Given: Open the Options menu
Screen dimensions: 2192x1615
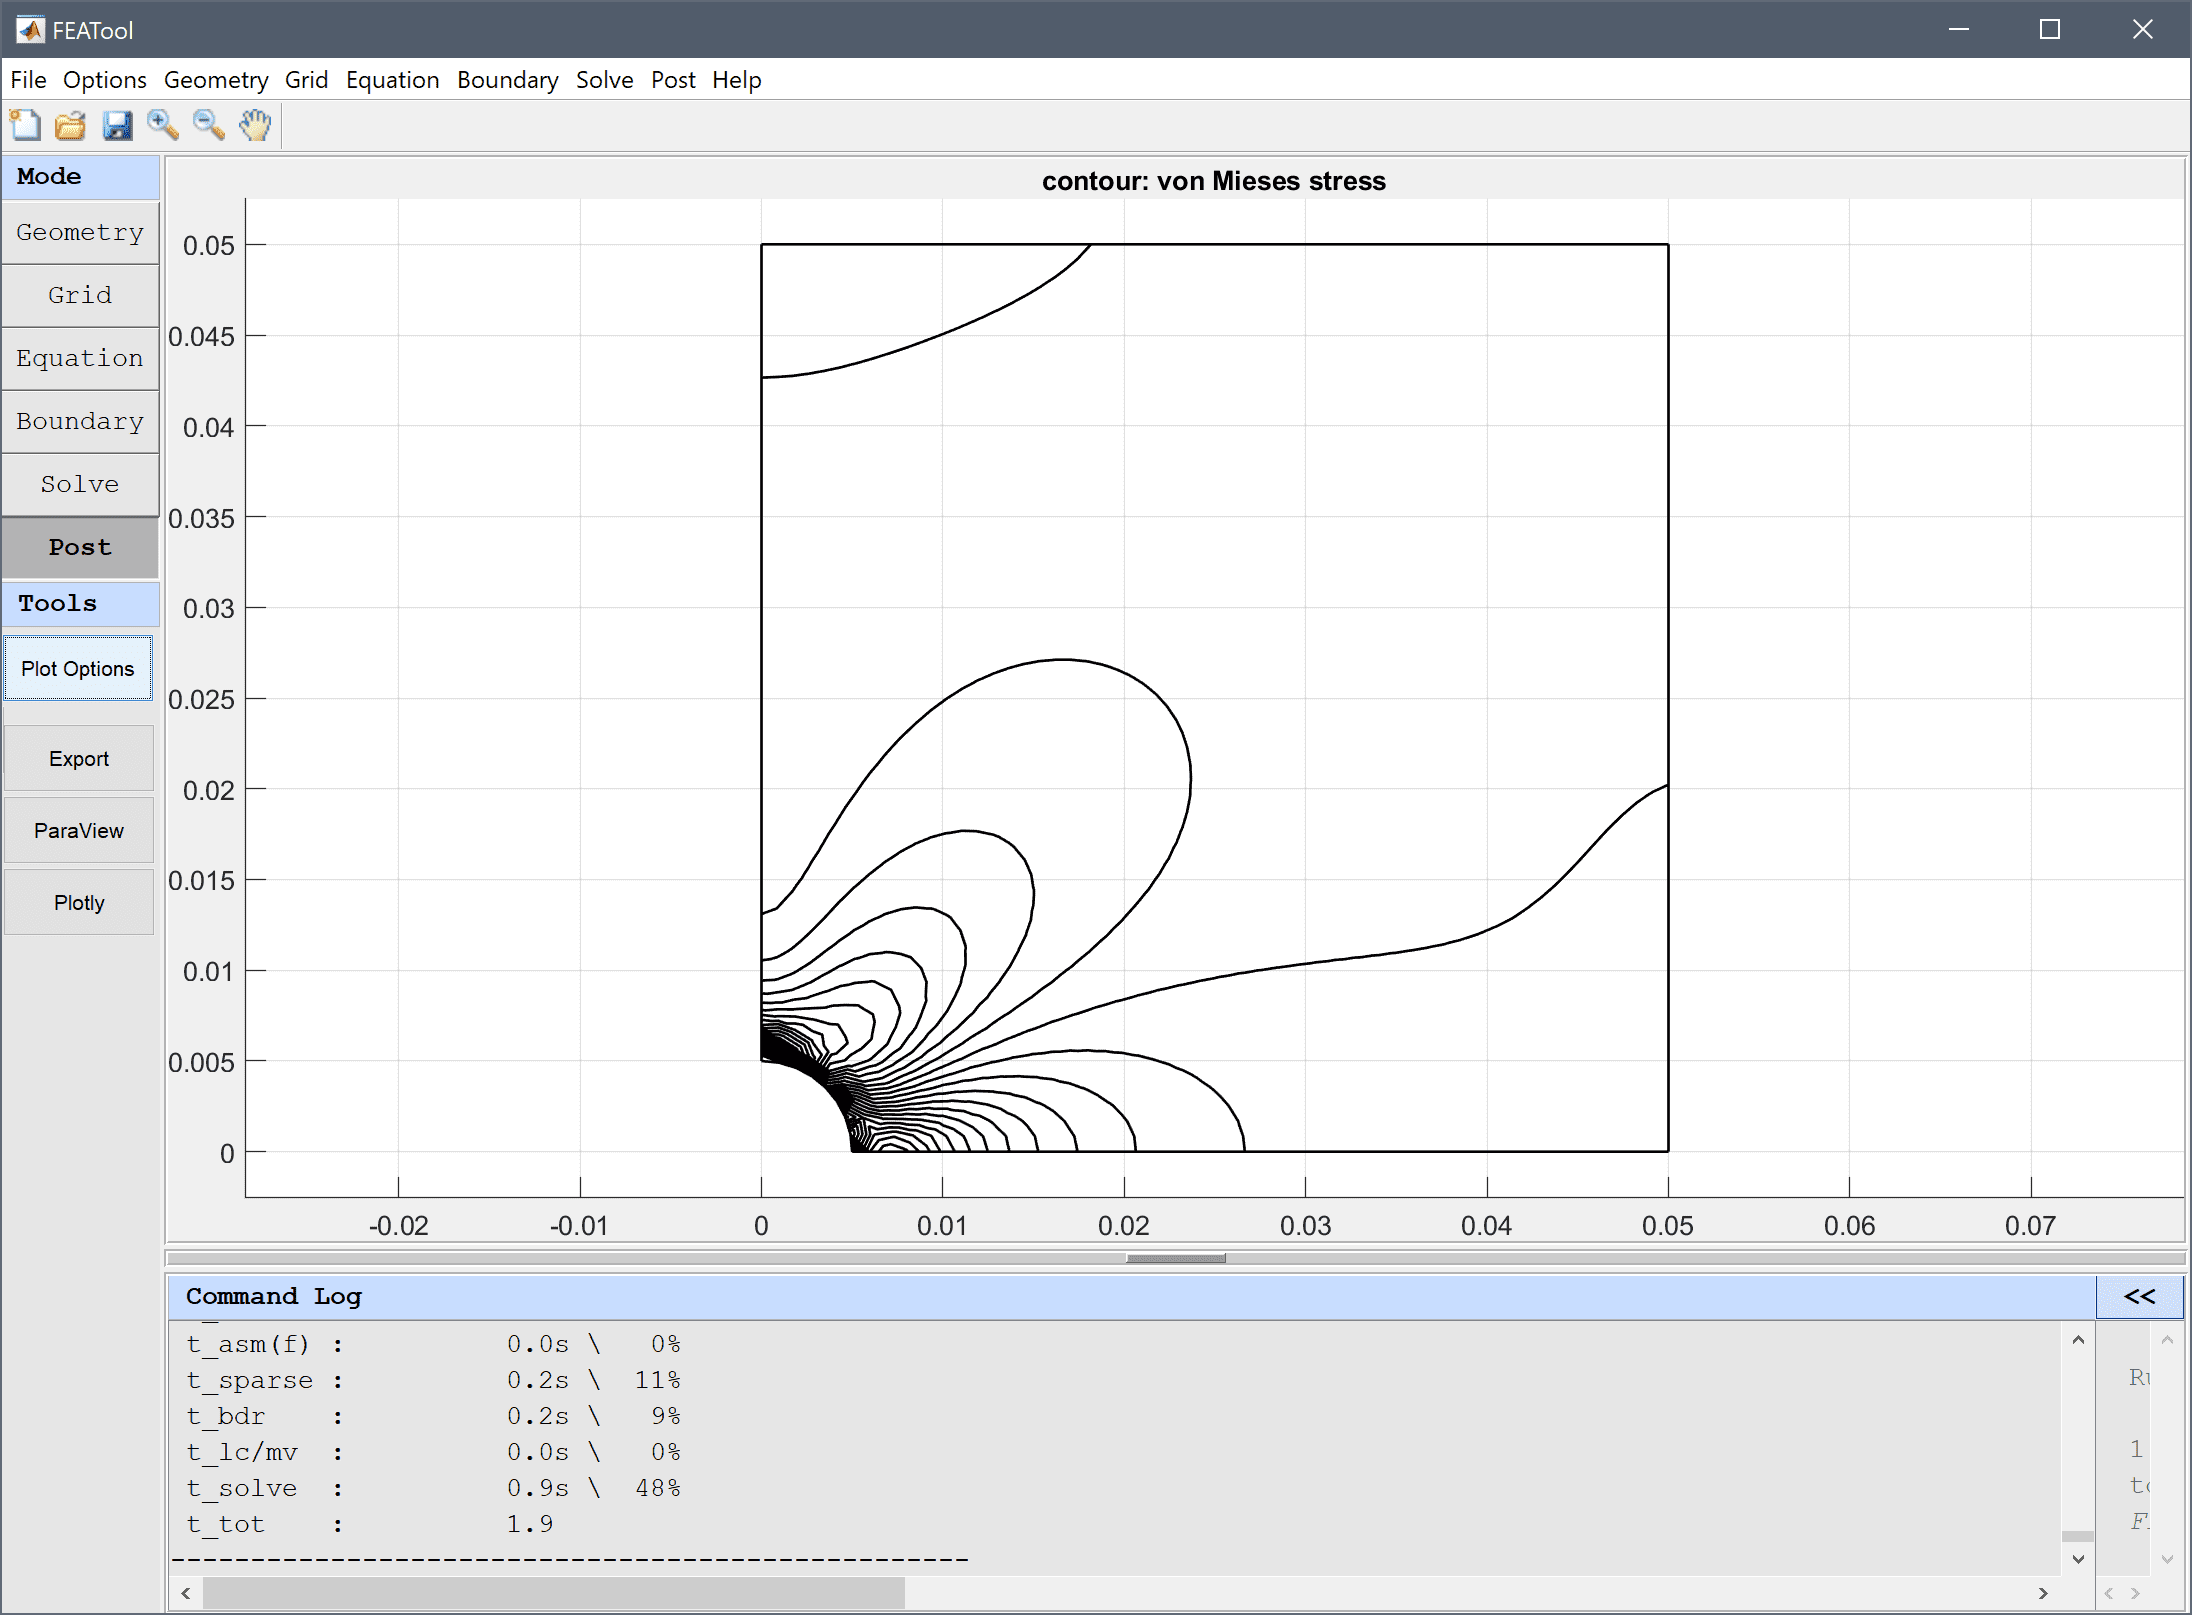Looking at the screenshot, I should 105,80.
